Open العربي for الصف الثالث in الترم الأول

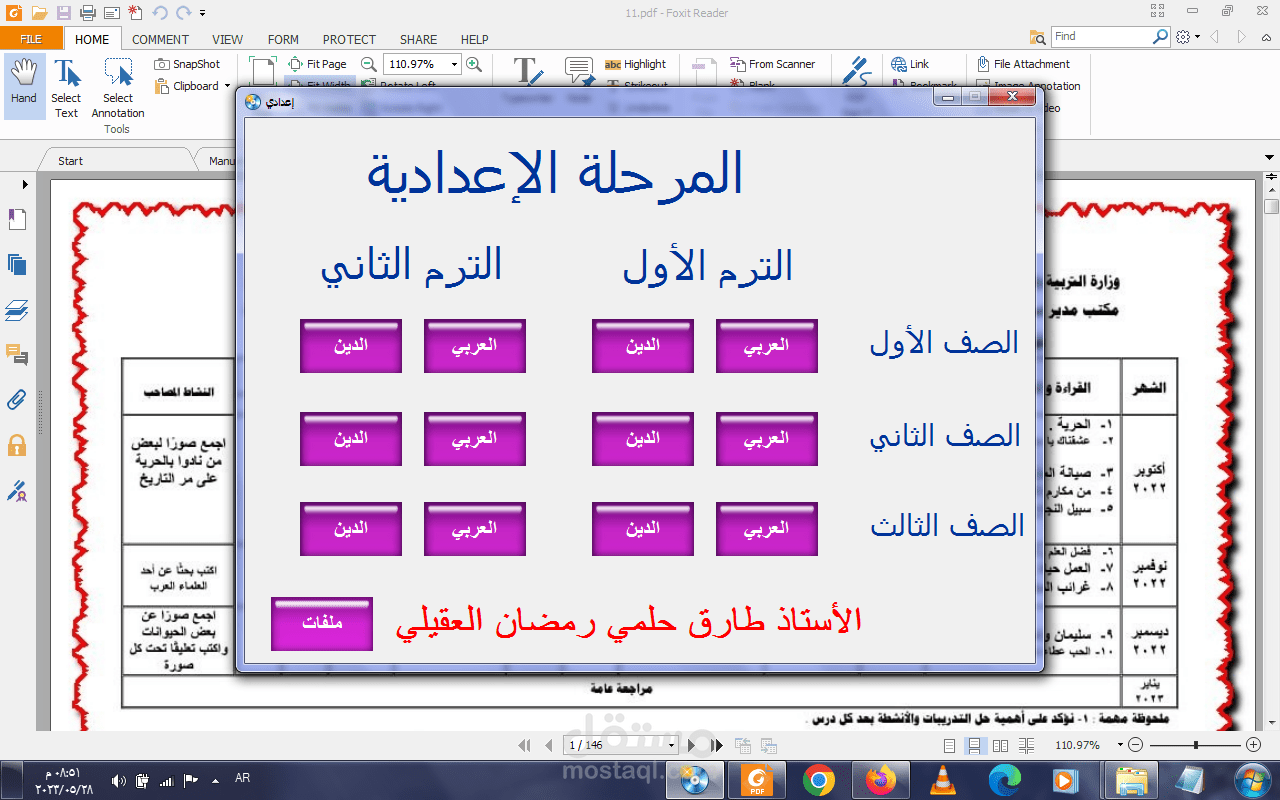coord(767,529)
